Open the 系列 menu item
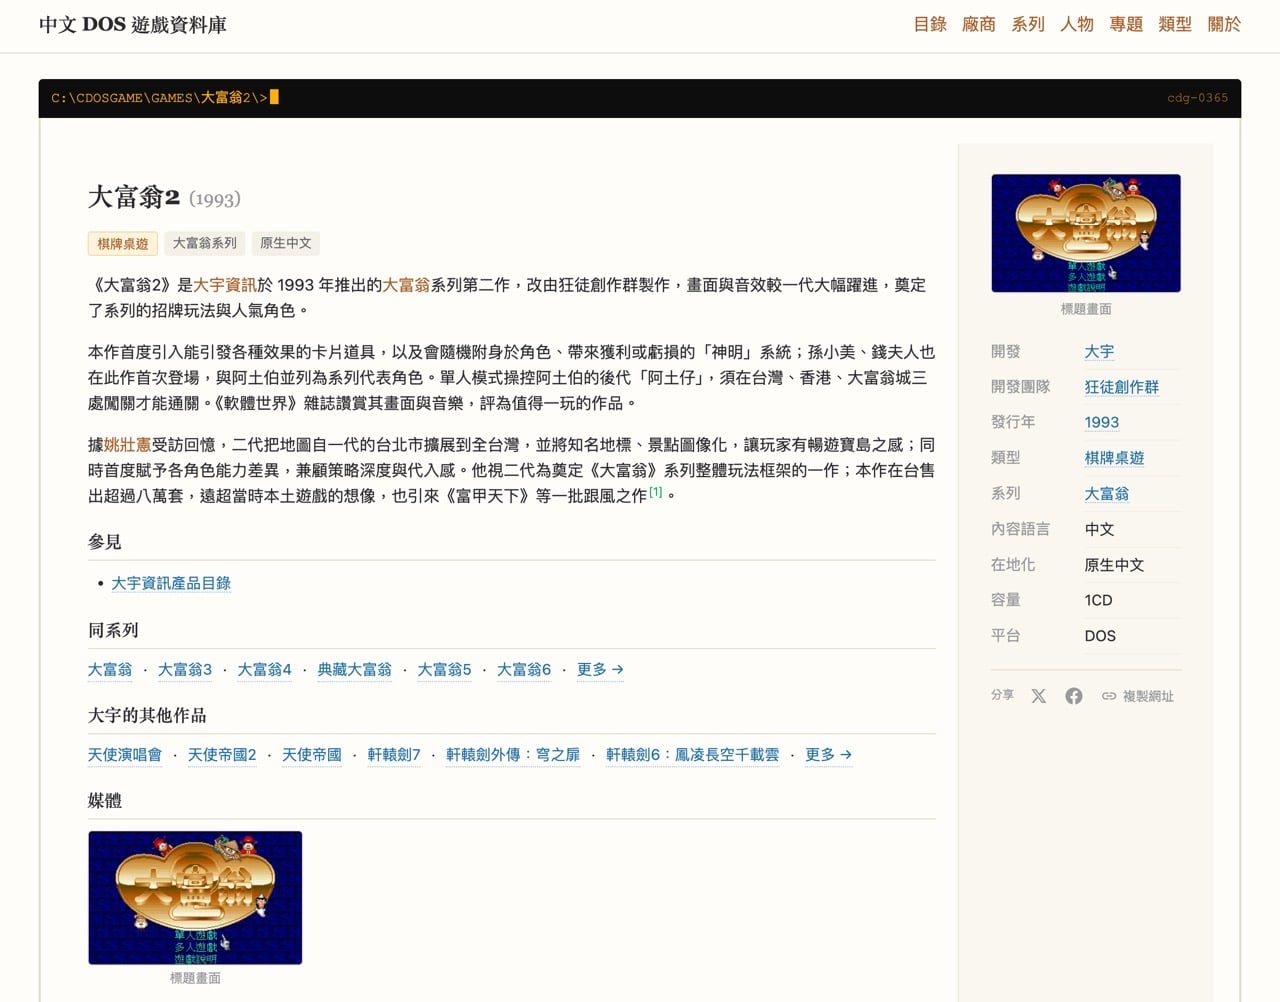 point(1028,24)
